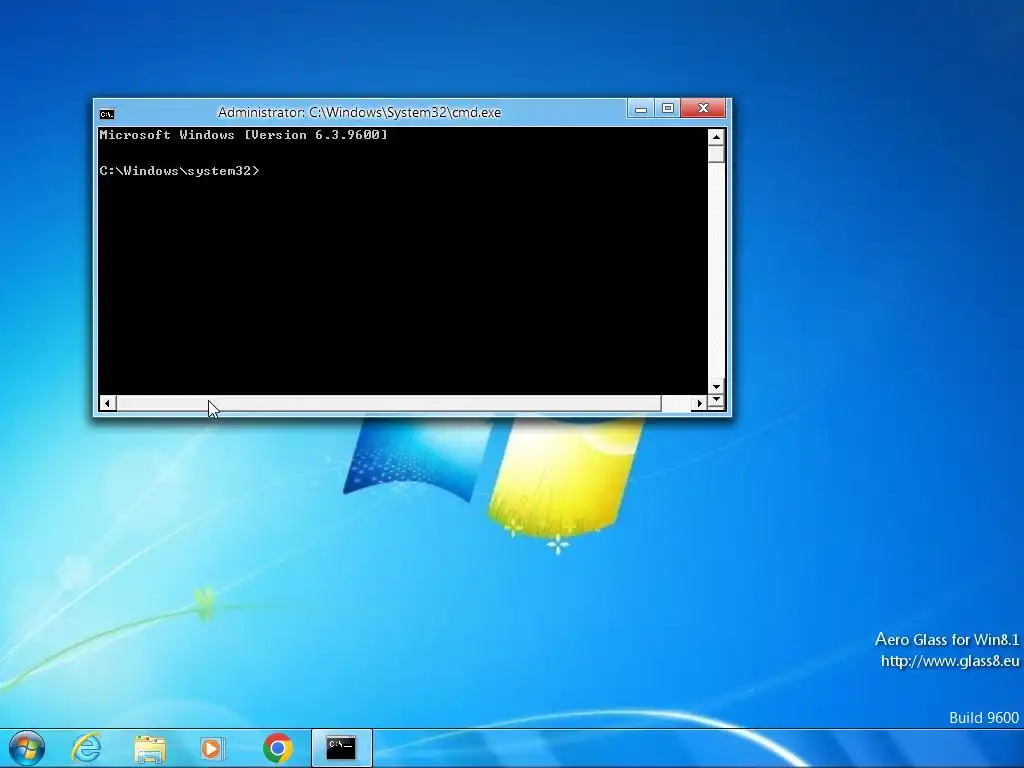Launch Google Chrome from the taskbar
Viewport: 1024px width, 768px height.
278,748
